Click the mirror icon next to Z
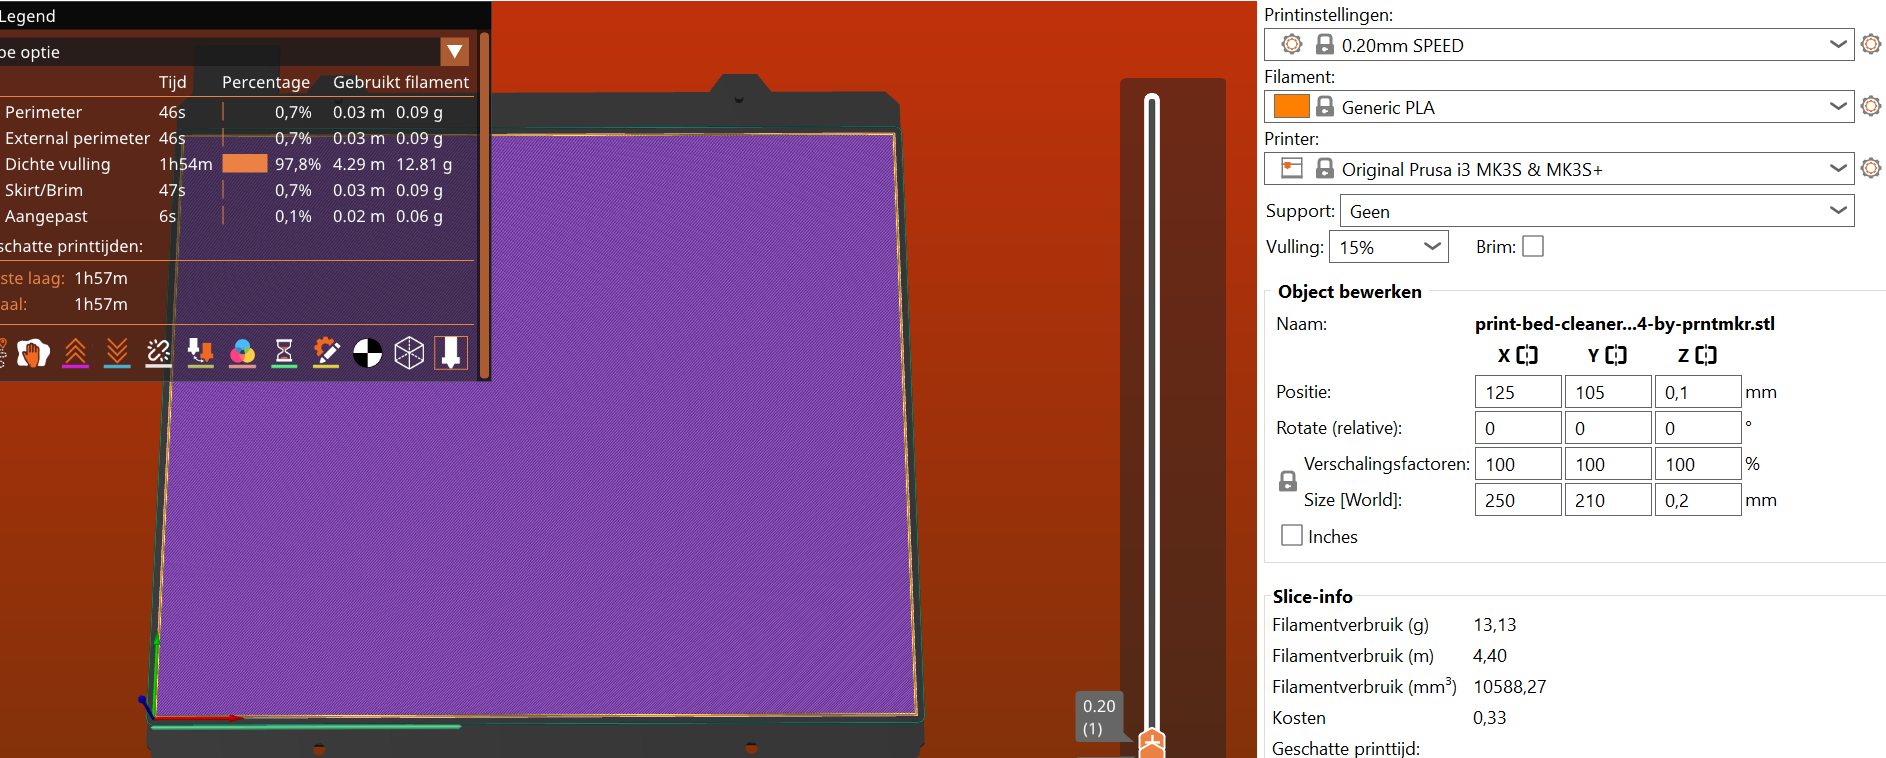Viewport: 1886px width, 758px height. (x=1706, y=355)
